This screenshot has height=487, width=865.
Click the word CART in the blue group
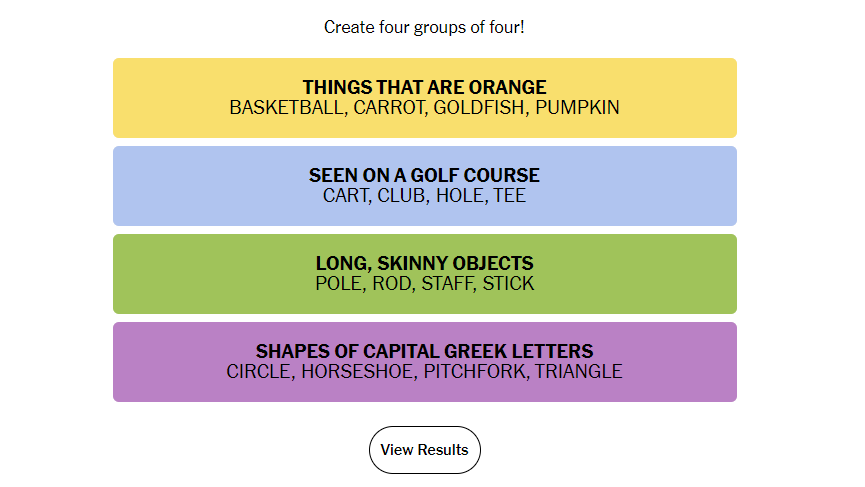(345, 196)
